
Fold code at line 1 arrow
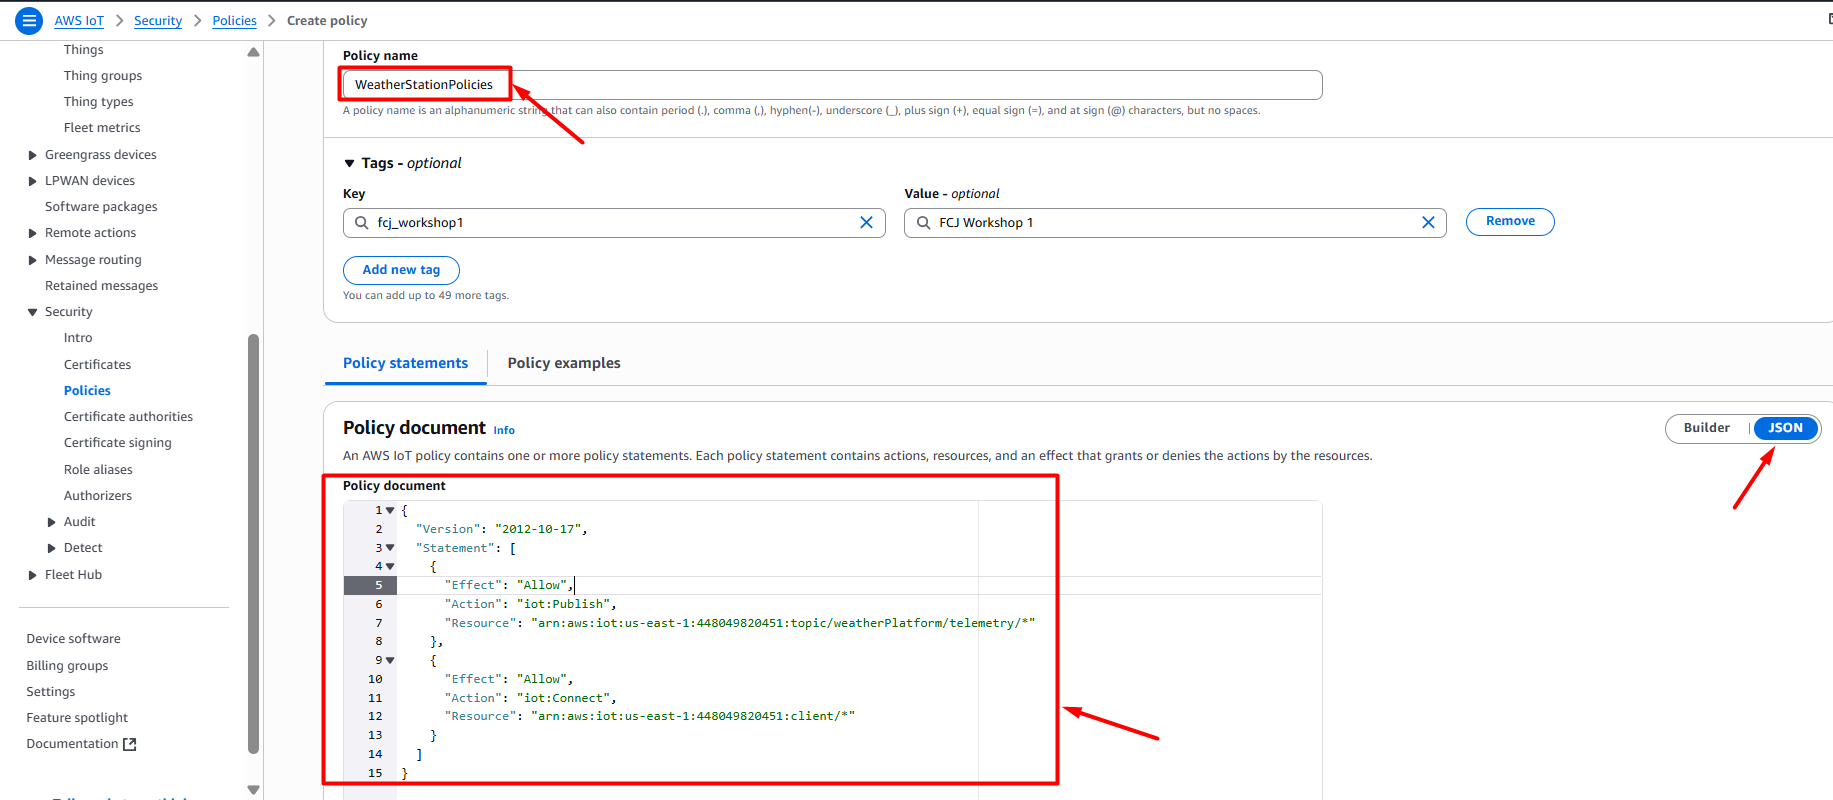pos(390,511)
